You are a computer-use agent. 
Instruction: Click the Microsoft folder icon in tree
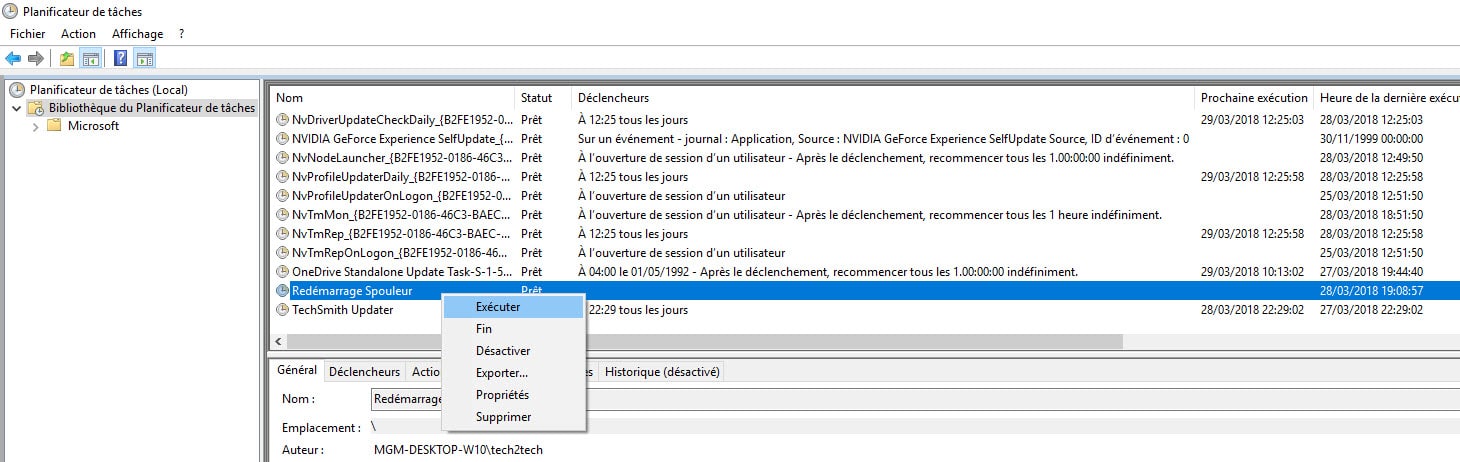pos(54,126)
